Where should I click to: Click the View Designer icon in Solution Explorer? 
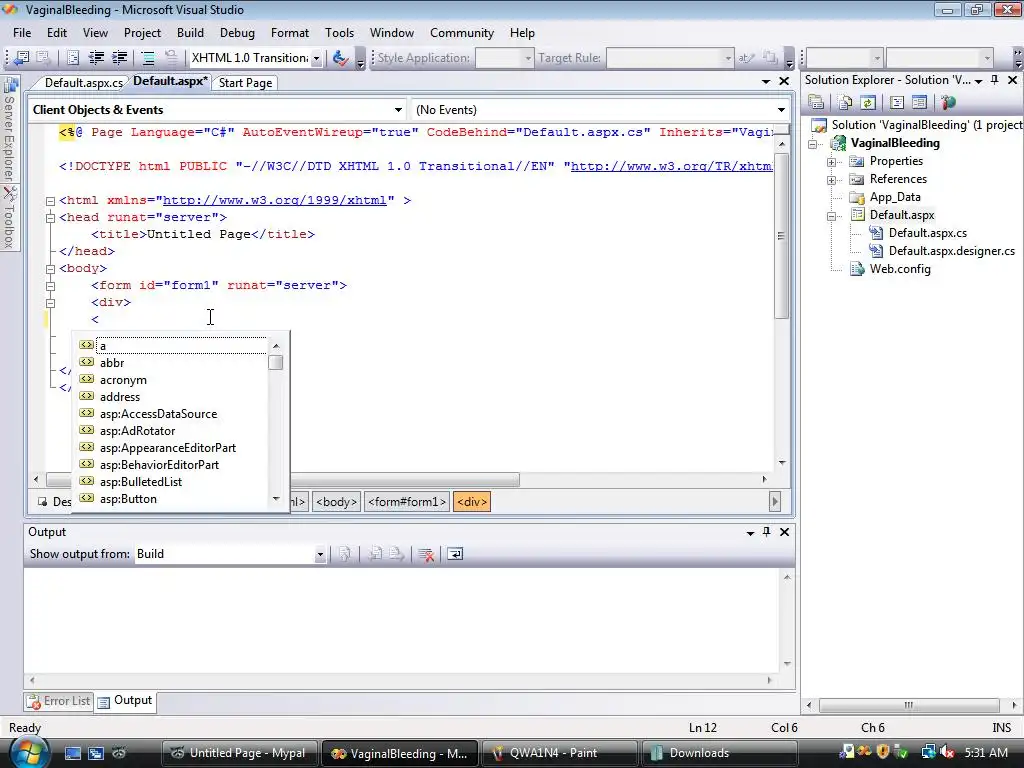[x=920, y=103]
